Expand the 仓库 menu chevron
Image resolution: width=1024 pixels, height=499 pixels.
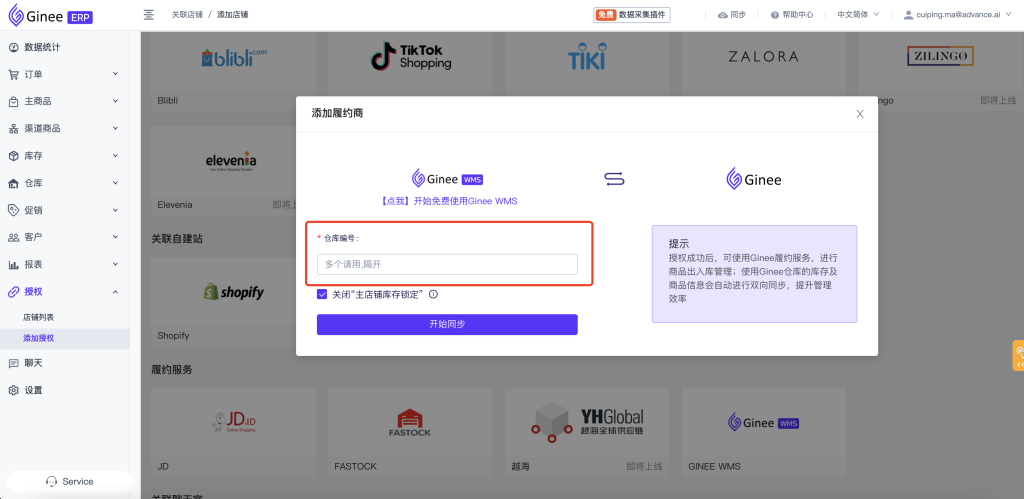click(115, 183)
